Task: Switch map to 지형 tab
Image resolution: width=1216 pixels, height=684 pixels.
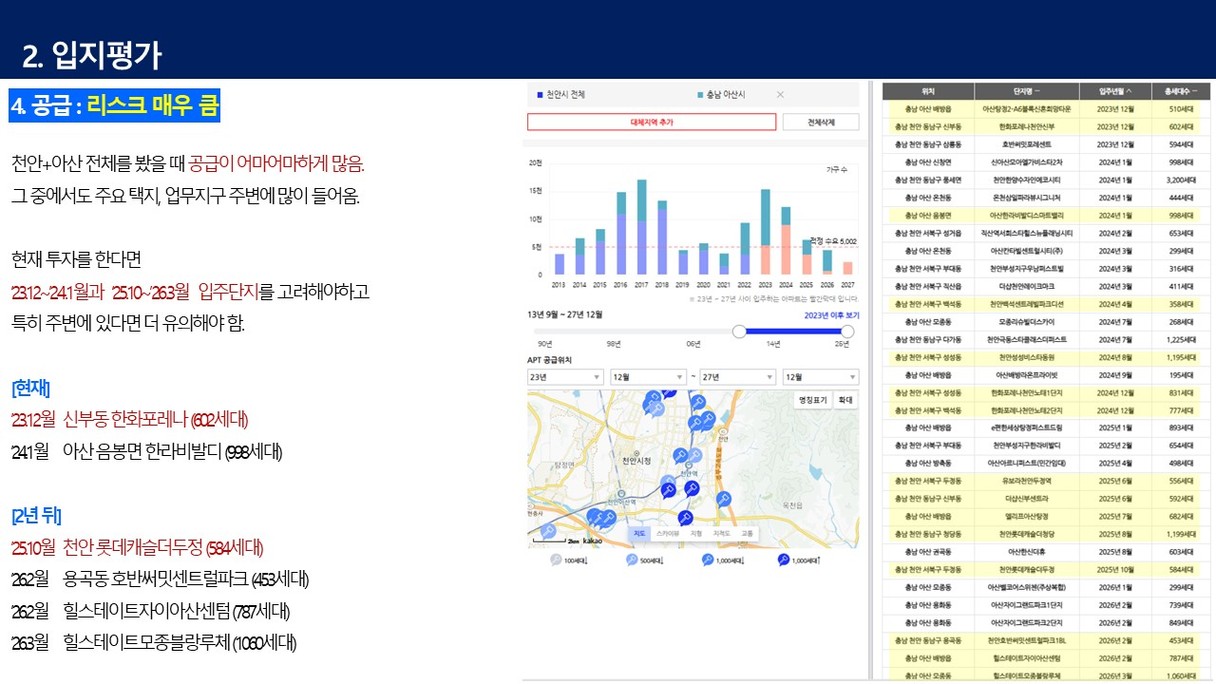Action: click(x=696, y=534)
